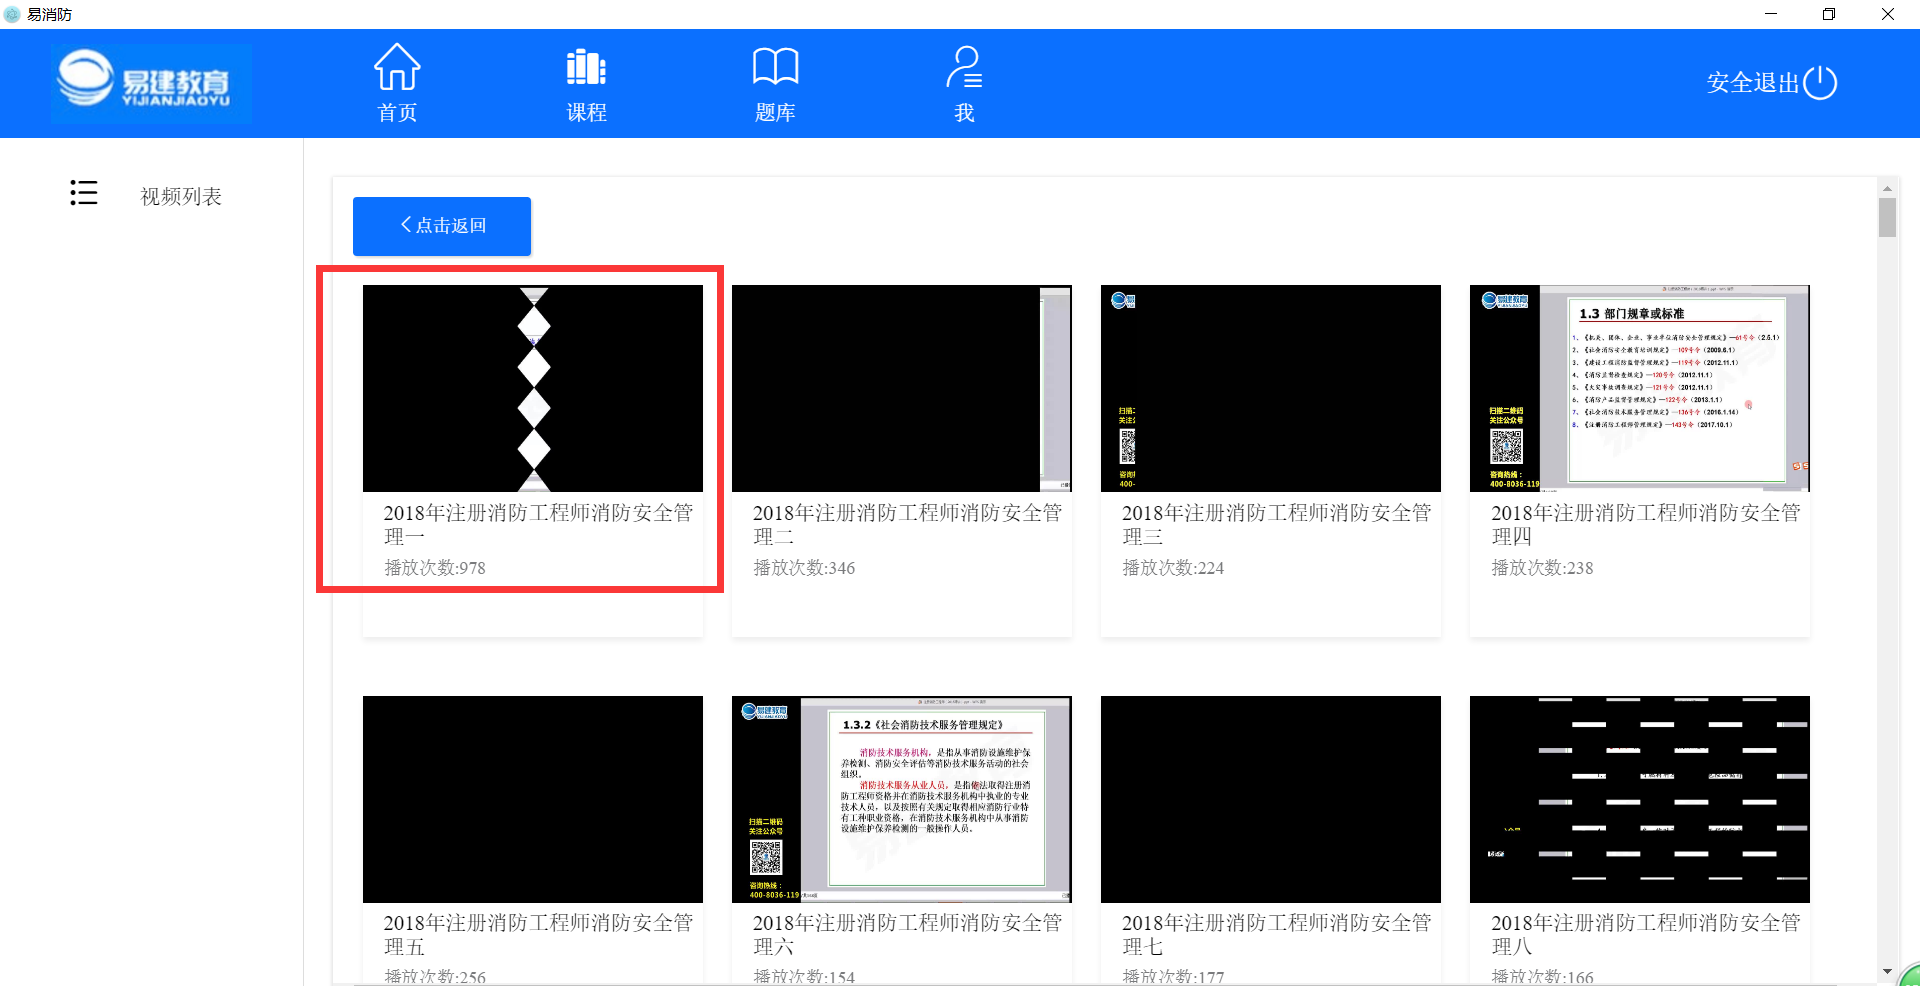Click the 点击返回 back button

pyautogui.click(x=442, y=226)
